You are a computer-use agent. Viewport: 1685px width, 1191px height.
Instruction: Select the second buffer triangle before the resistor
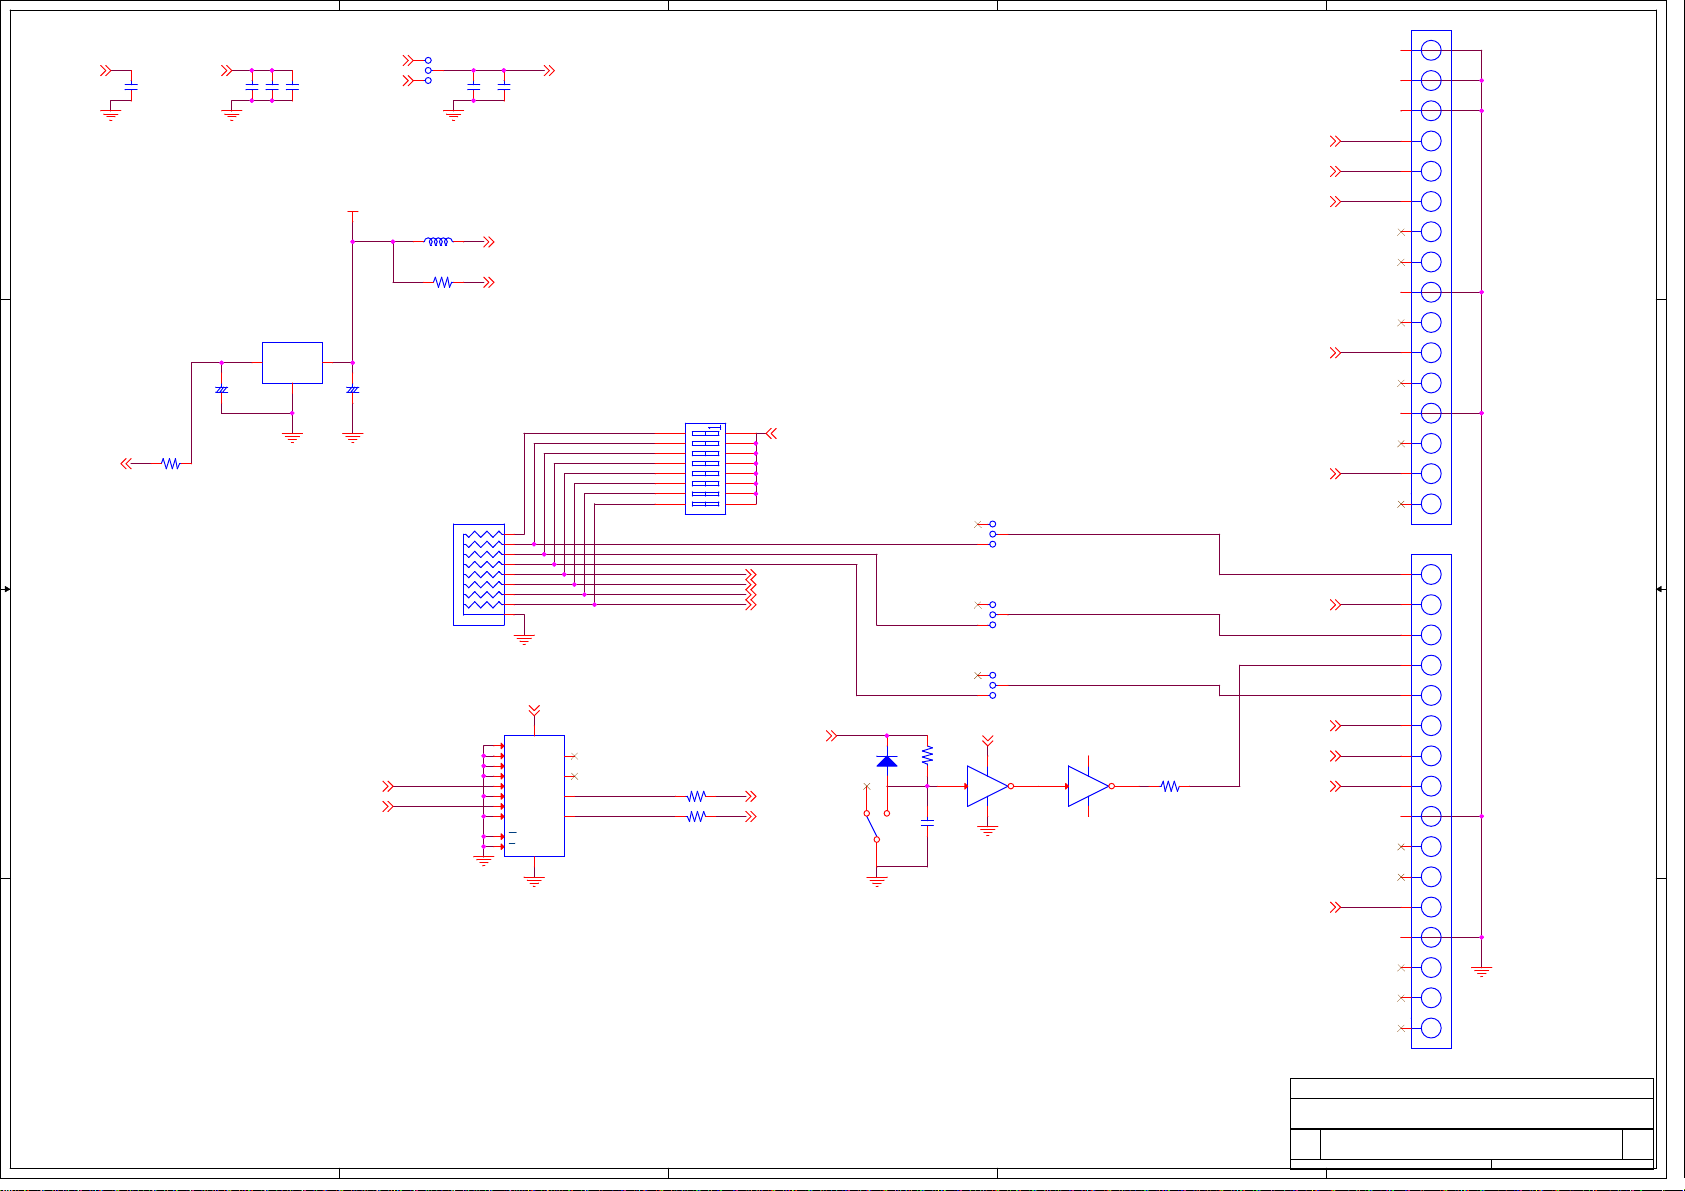pyautogui.click(x=1089, y=786)
